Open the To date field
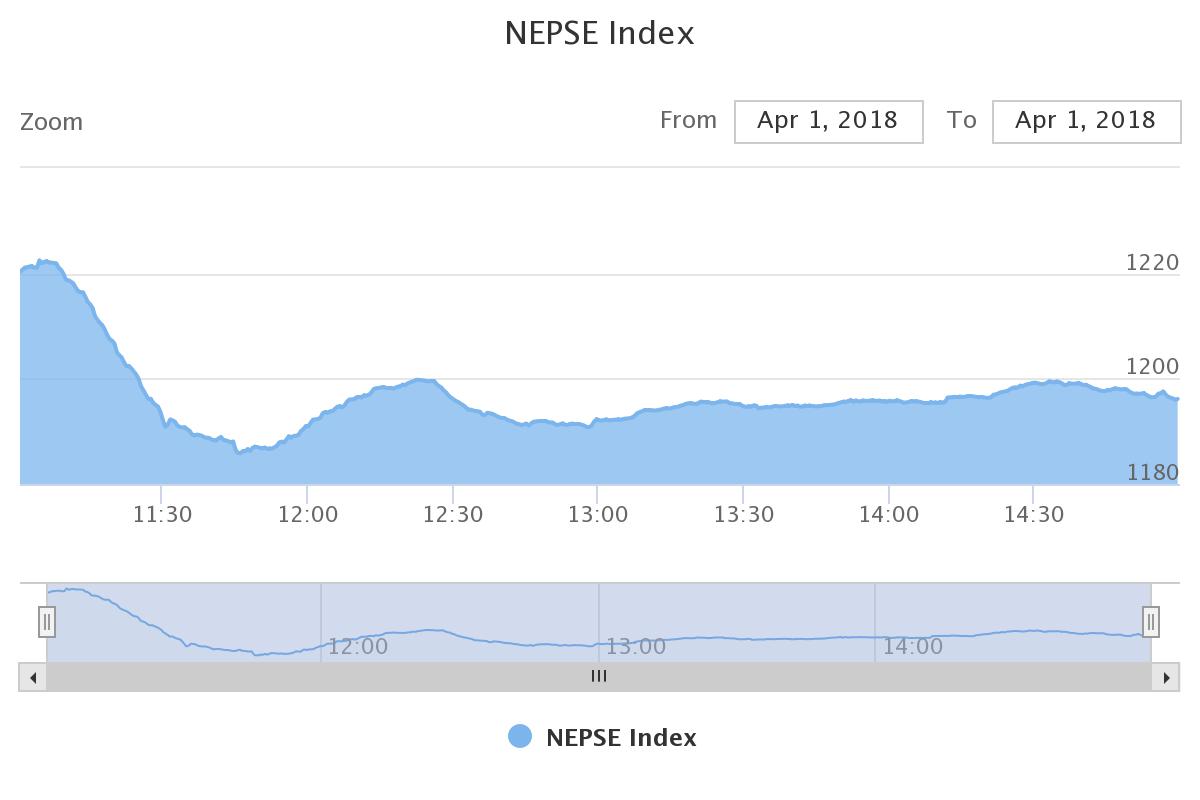Screen dimensions: 1200x800 point(1086,121)
